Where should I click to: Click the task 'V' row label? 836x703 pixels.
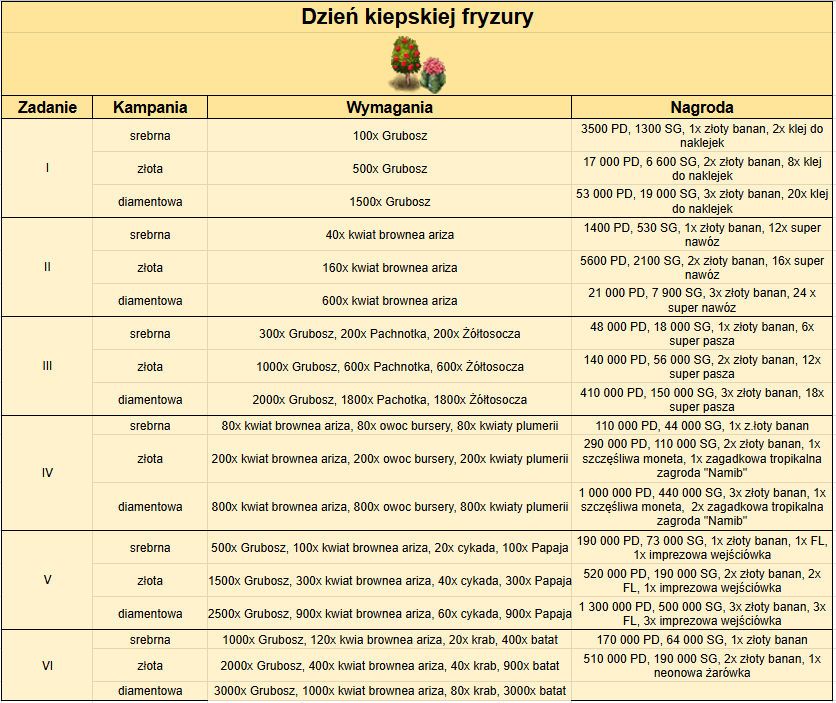click(x=47, y=580)
